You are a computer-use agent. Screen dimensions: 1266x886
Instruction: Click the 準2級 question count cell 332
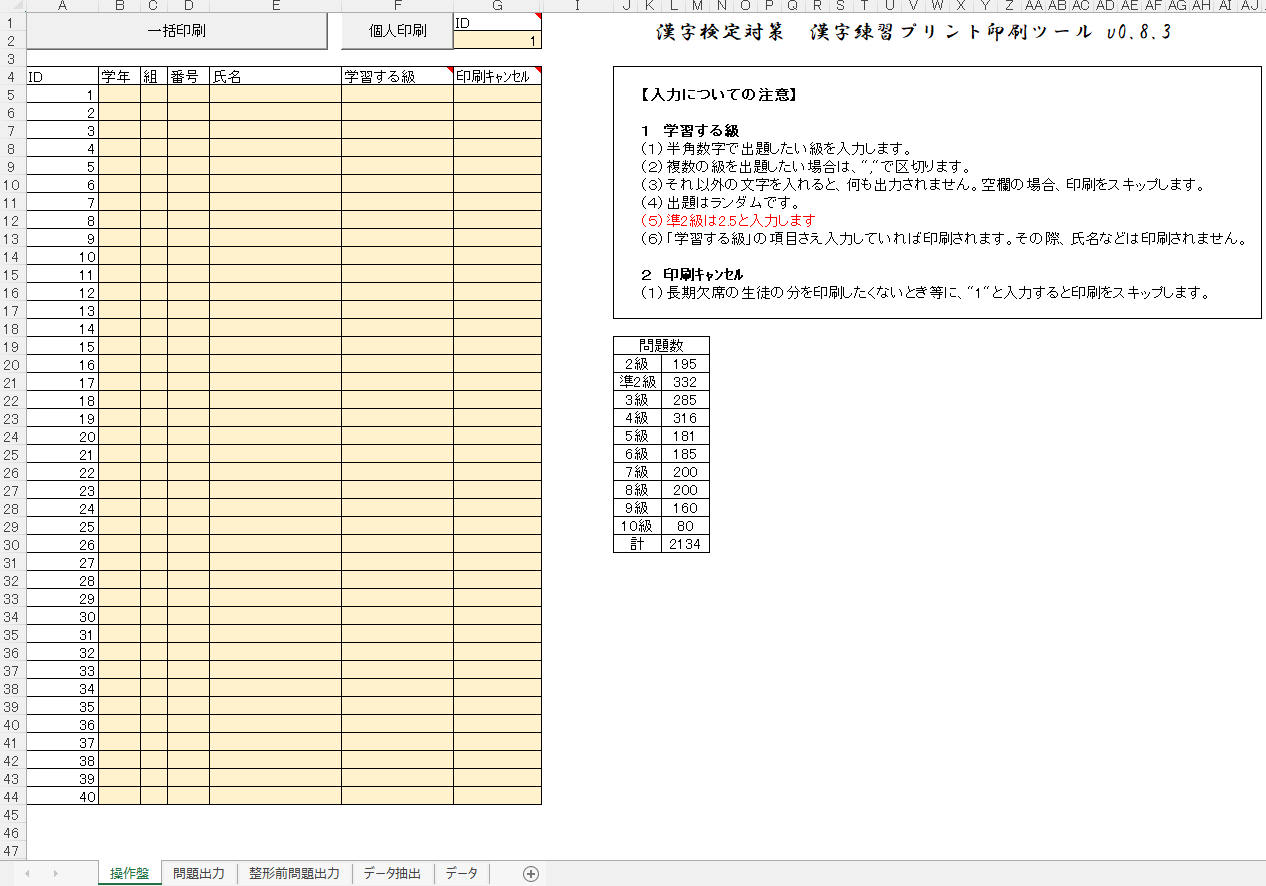click(685, 382)
